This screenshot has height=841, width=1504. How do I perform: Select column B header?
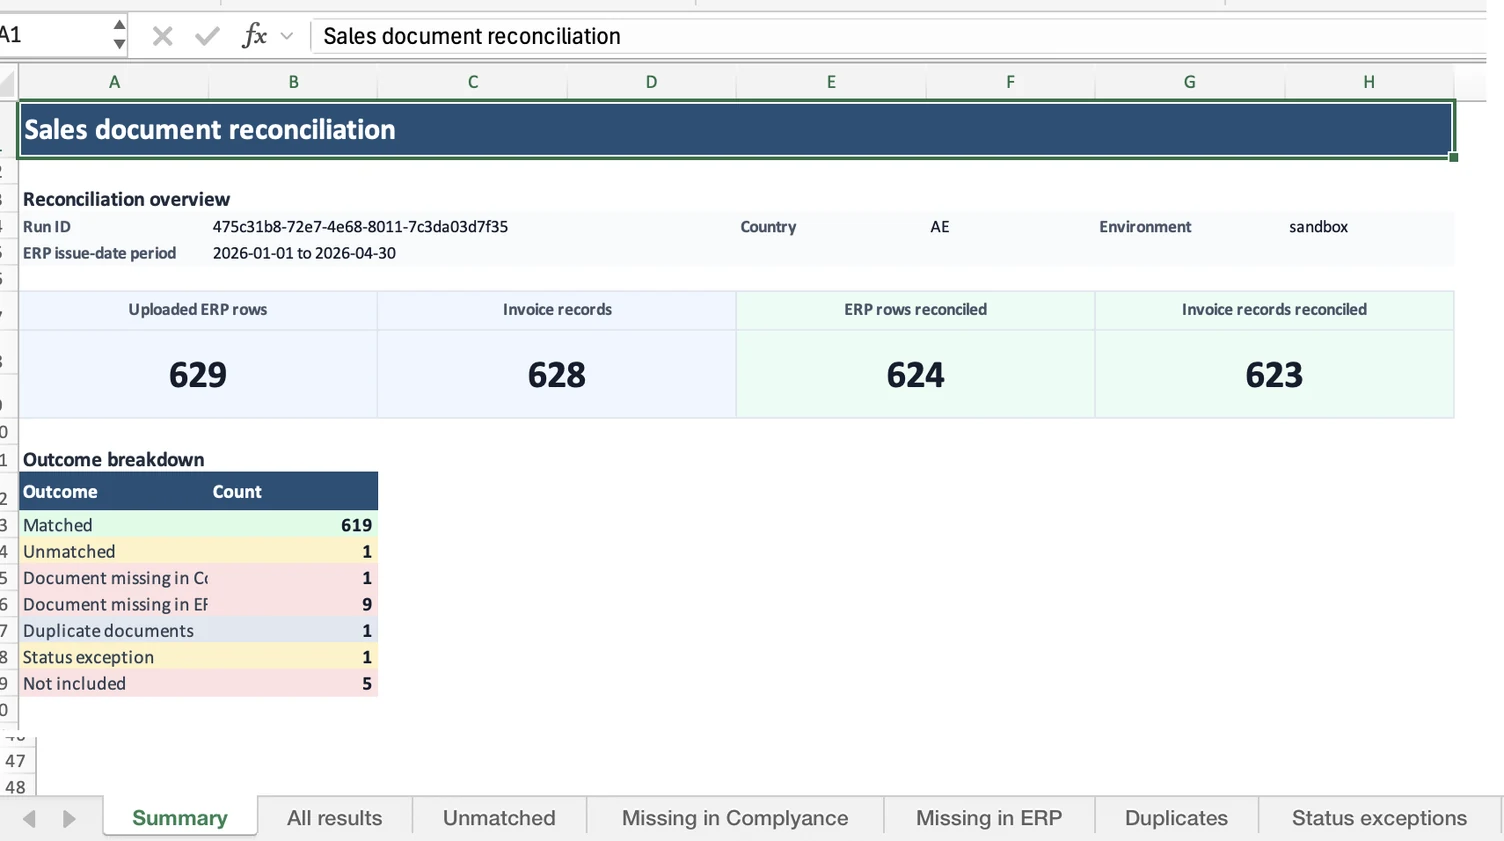coord(293,82)
